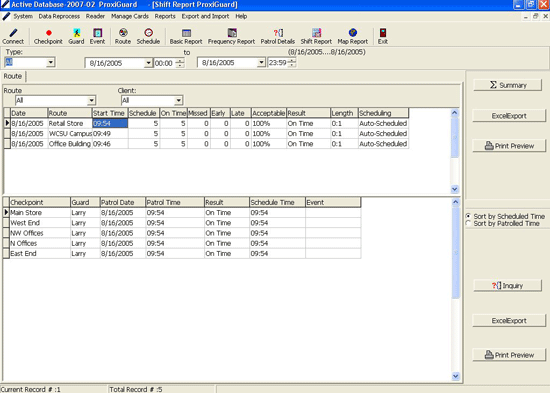Click the Summary button
The width and height of the screenshot is (550, 393).
point(508,85)
